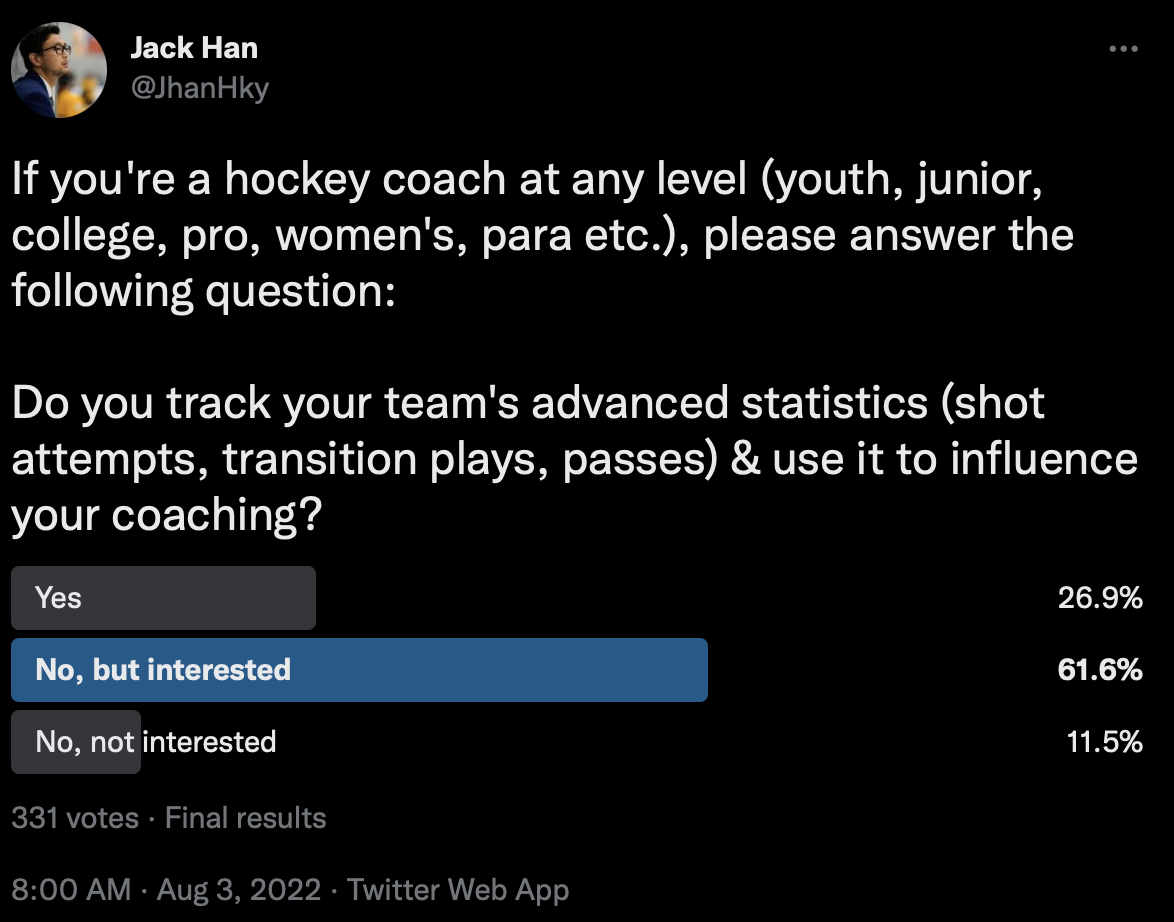Click the 11.5% poll result
This screenshot has height=922, width=1174.
tap(1104, 742)
